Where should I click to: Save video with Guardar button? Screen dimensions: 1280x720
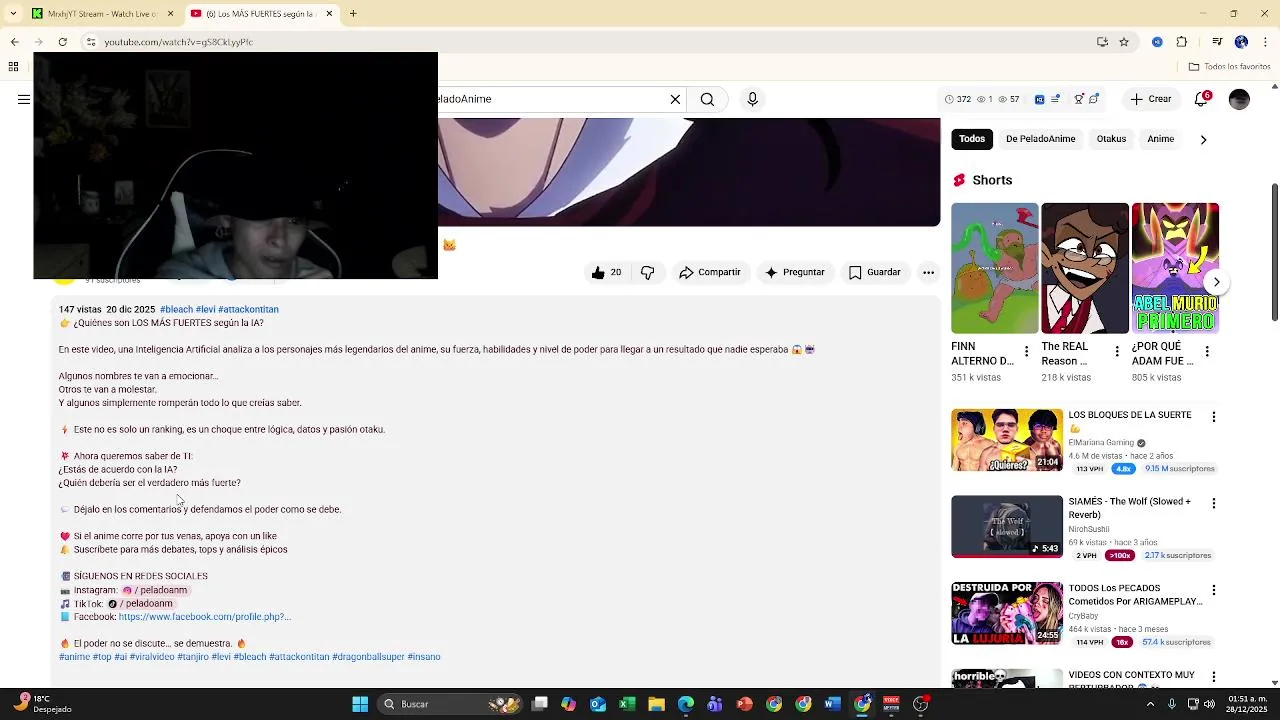click(x=875, y=272)
